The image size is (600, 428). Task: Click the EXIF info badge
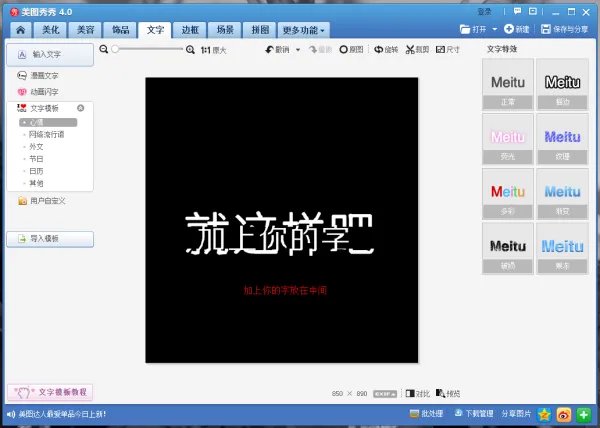point(385,394)
